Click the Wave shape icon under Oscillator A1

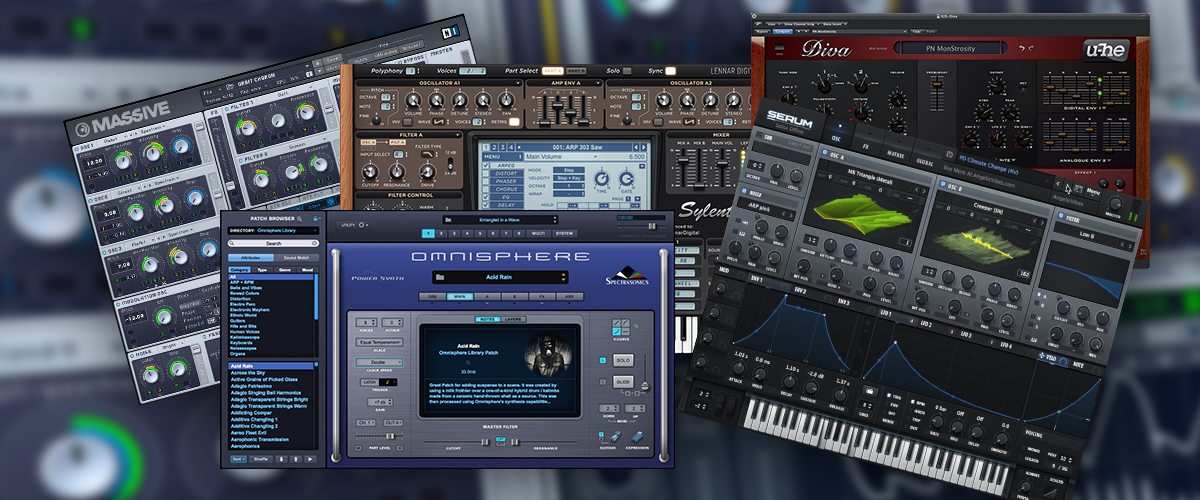(439, 122)
